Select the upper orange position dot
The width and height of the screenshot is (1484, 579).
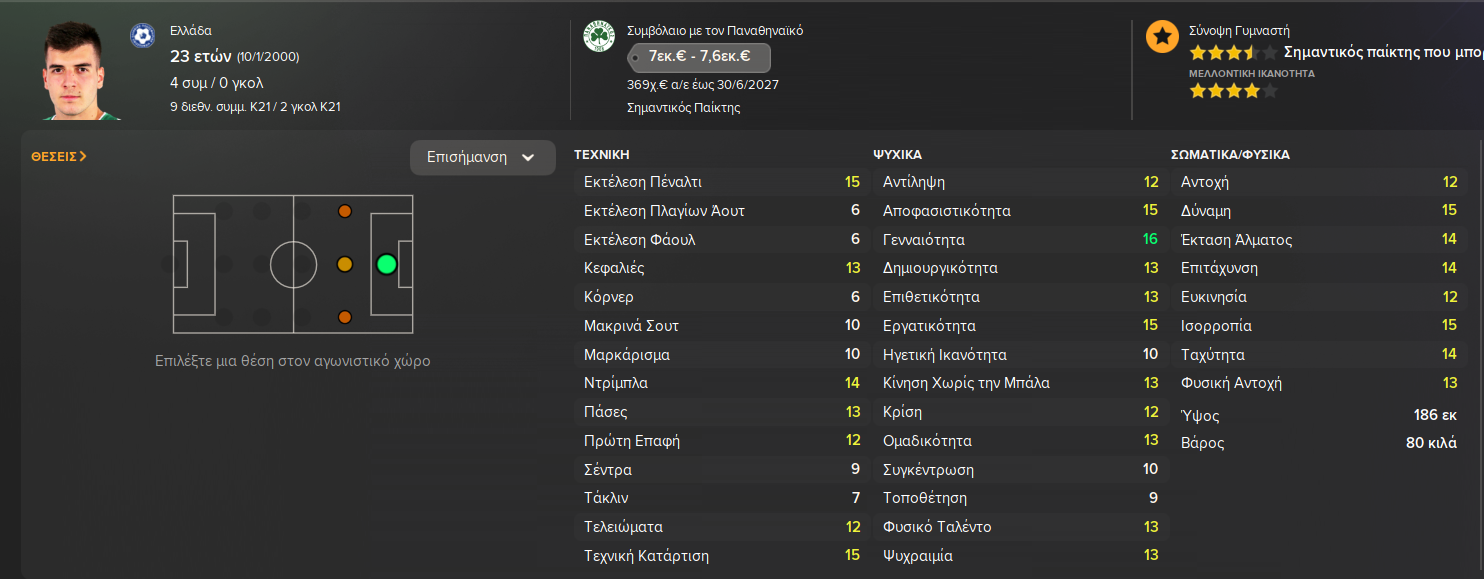point(345,211)
